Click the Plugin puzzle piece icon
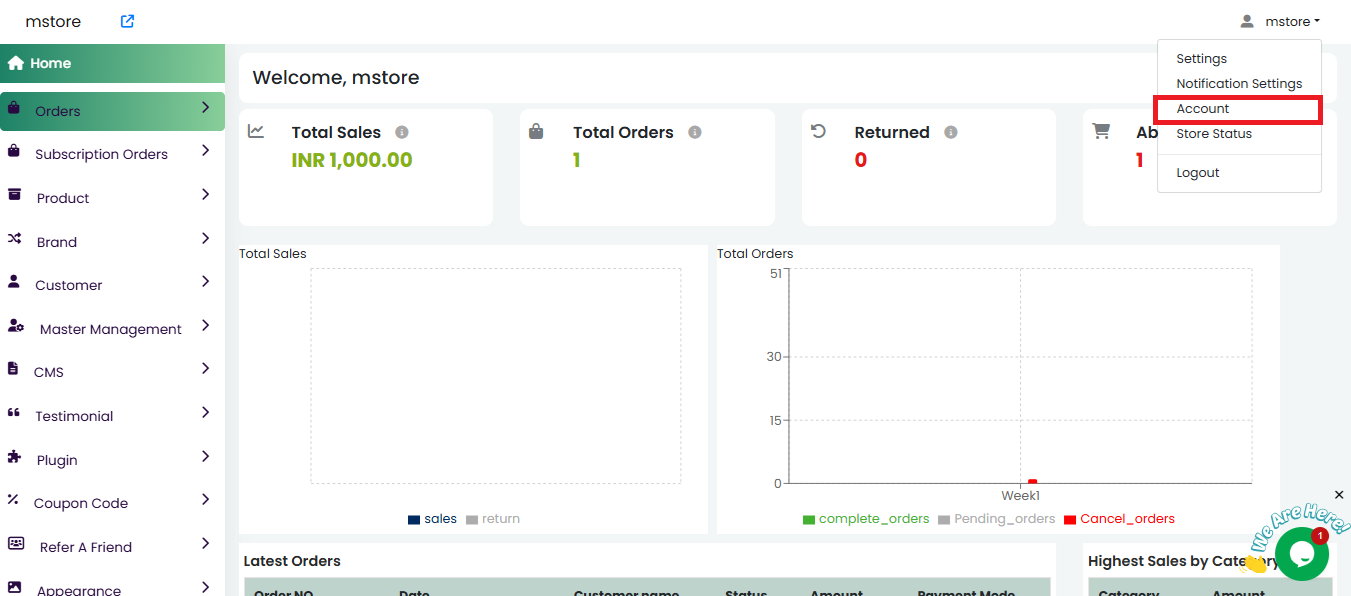The width and height of the screenshot is (1351, 596). coord(14,457)
